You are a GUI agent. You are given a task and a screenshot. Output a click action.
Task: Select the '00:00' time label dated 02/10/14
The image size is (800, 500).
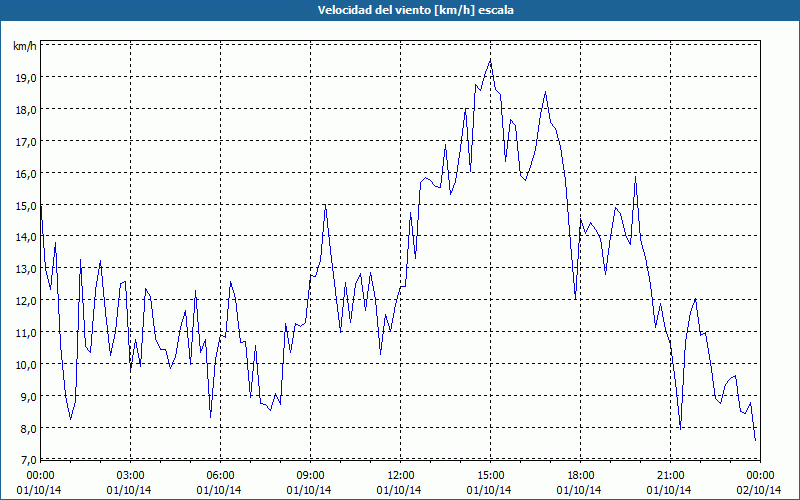760,476
